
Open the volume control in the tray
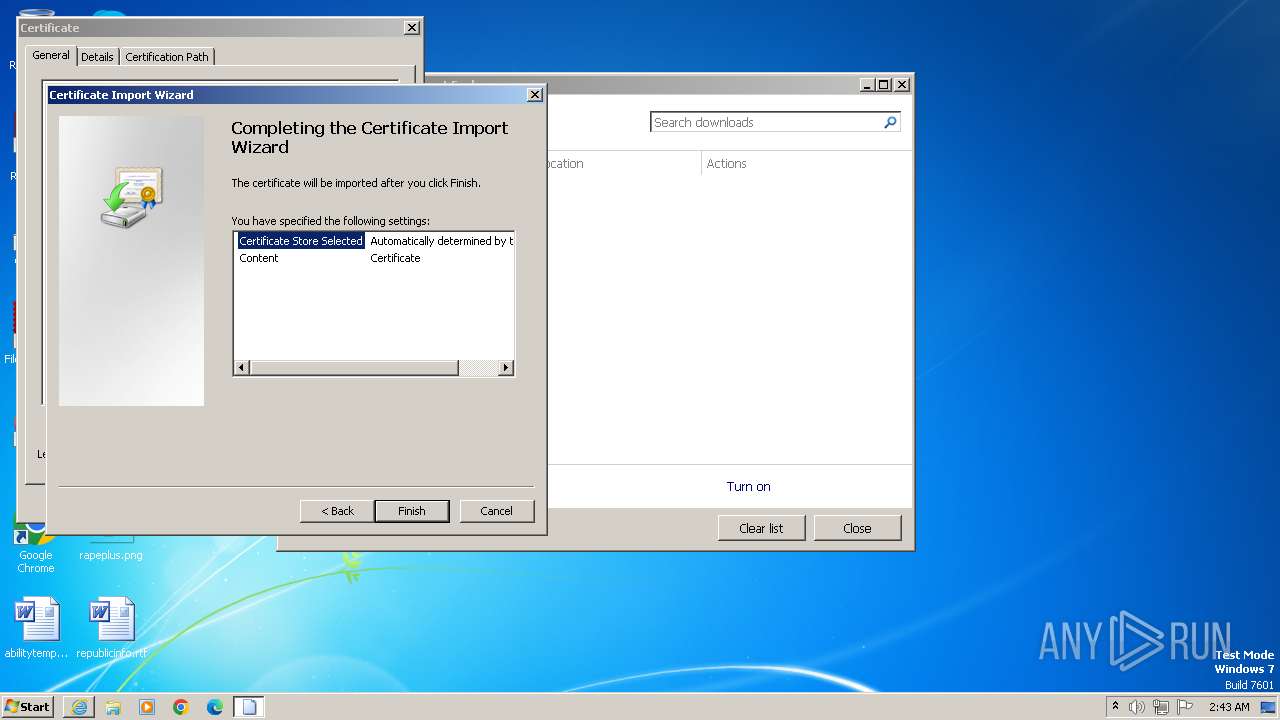click(1137, 707)
